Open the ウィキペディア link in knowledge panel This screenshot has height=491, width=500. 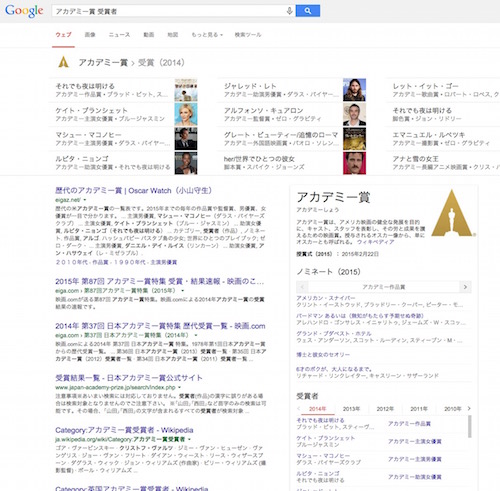(375, 242)
